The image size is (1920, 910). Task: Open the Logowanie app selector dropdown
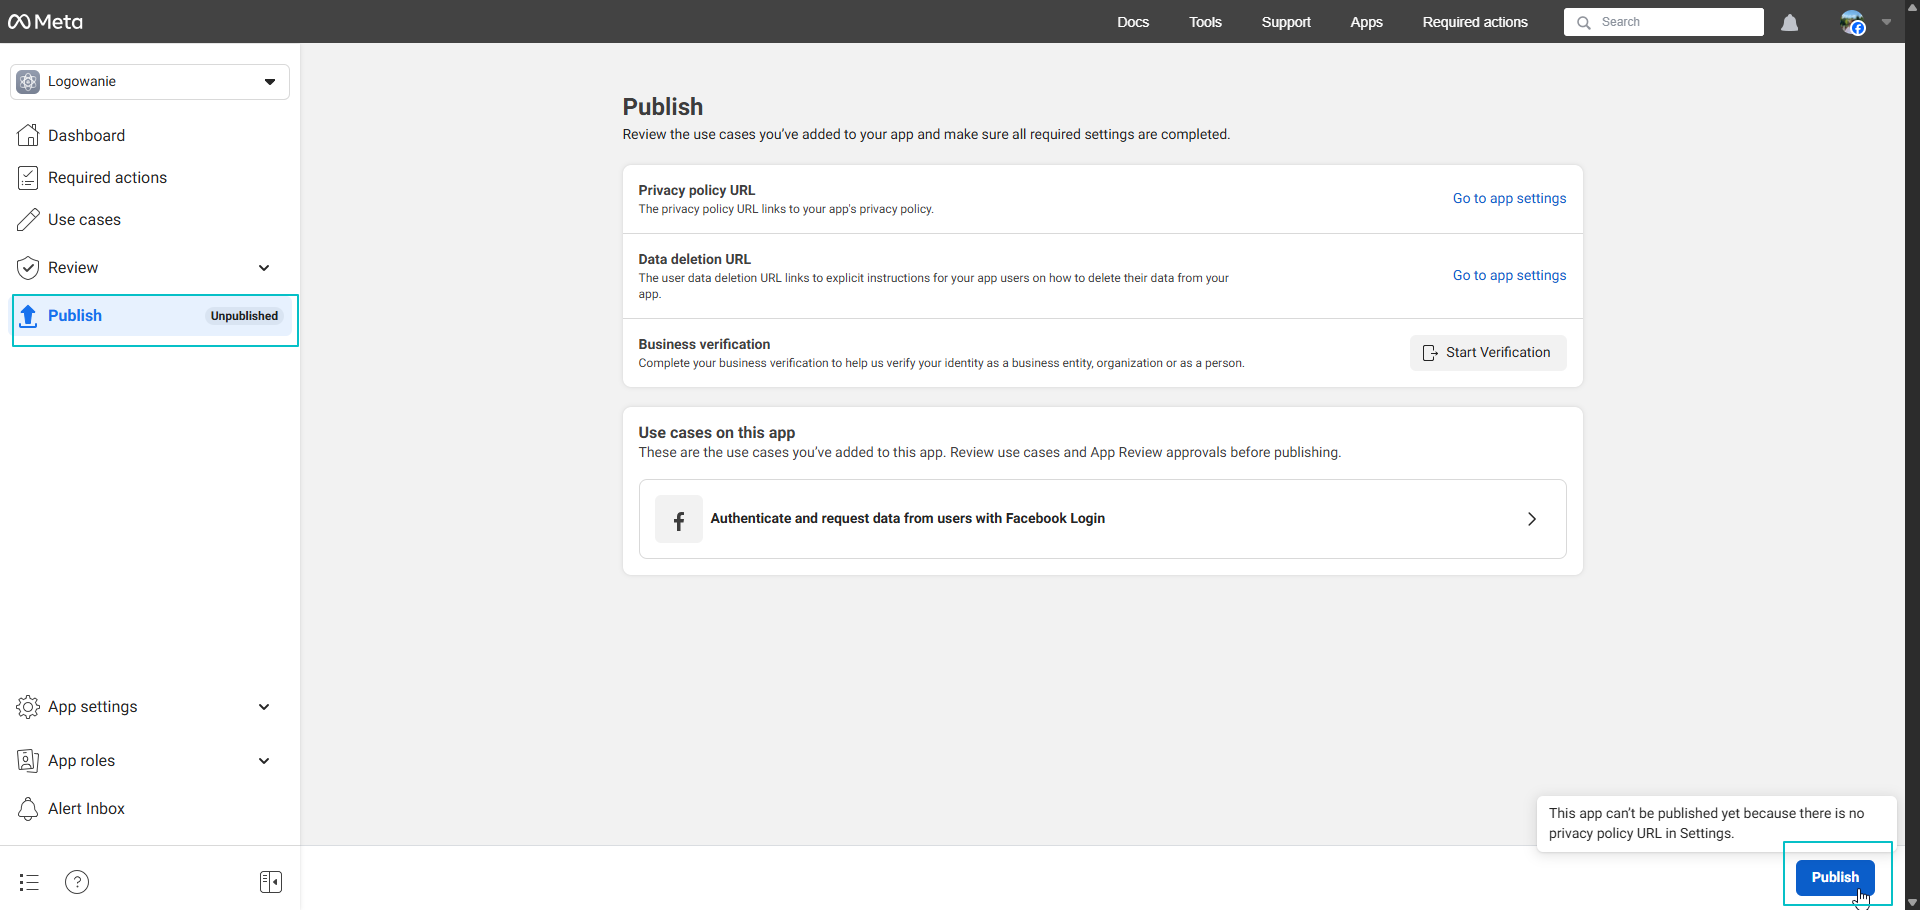tap(150, 82)
